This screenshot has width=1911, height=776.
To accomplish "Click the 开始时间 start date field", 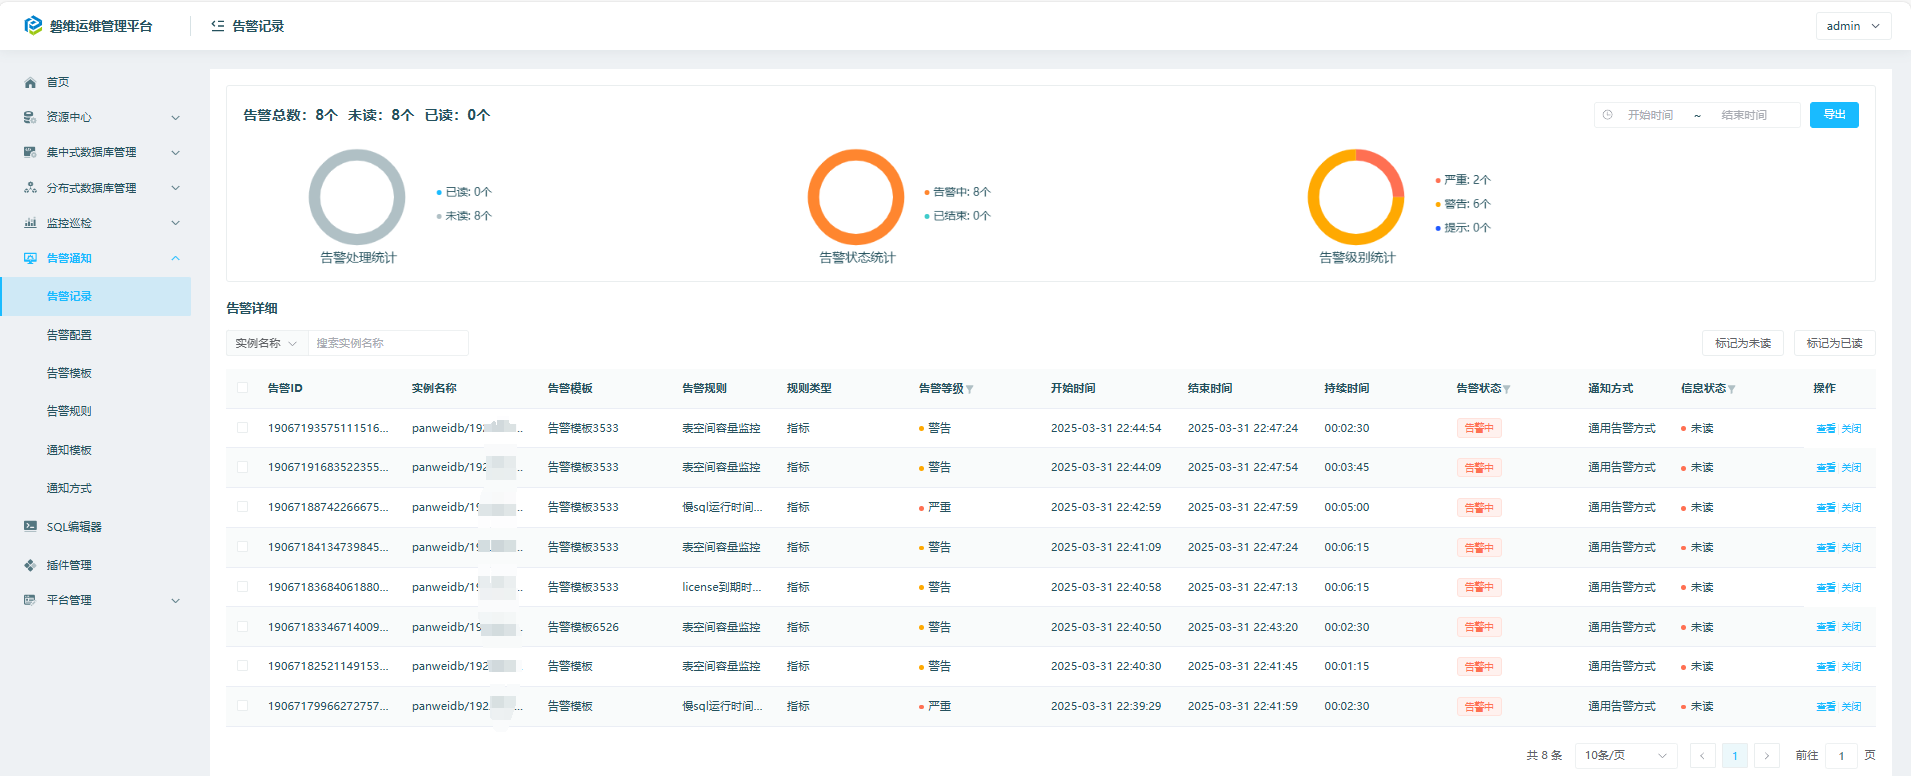I will (x=1651, y=115).
